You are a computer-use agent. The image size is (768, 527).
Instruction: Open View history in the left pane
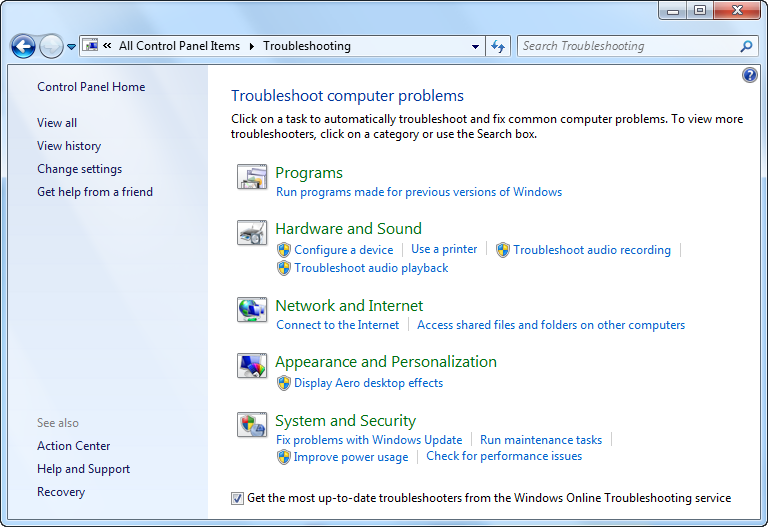[x=69, y=146]
